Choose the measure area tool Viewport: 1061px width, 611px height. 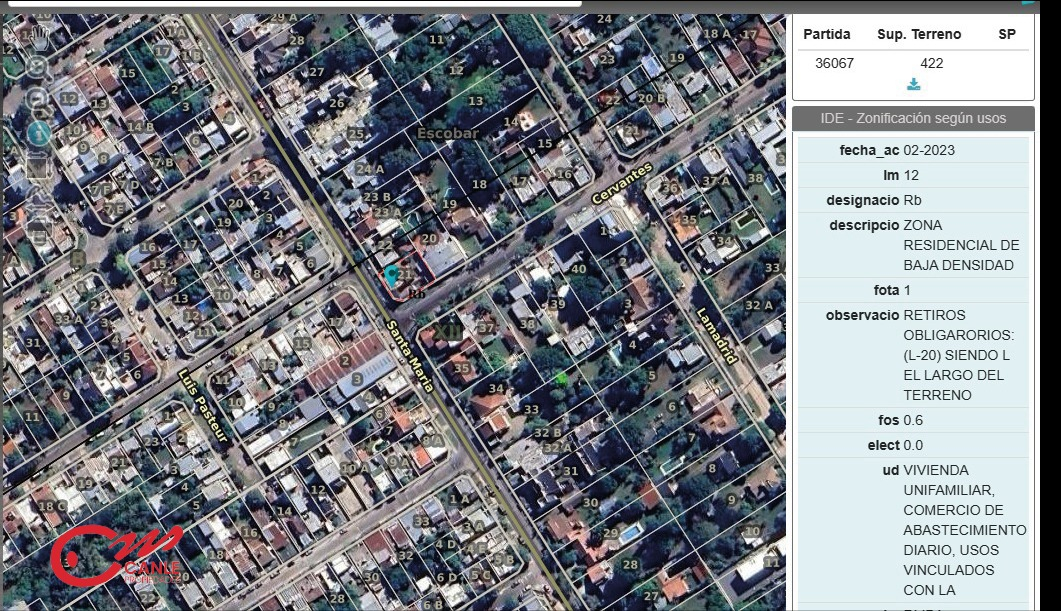pos(38,166)
